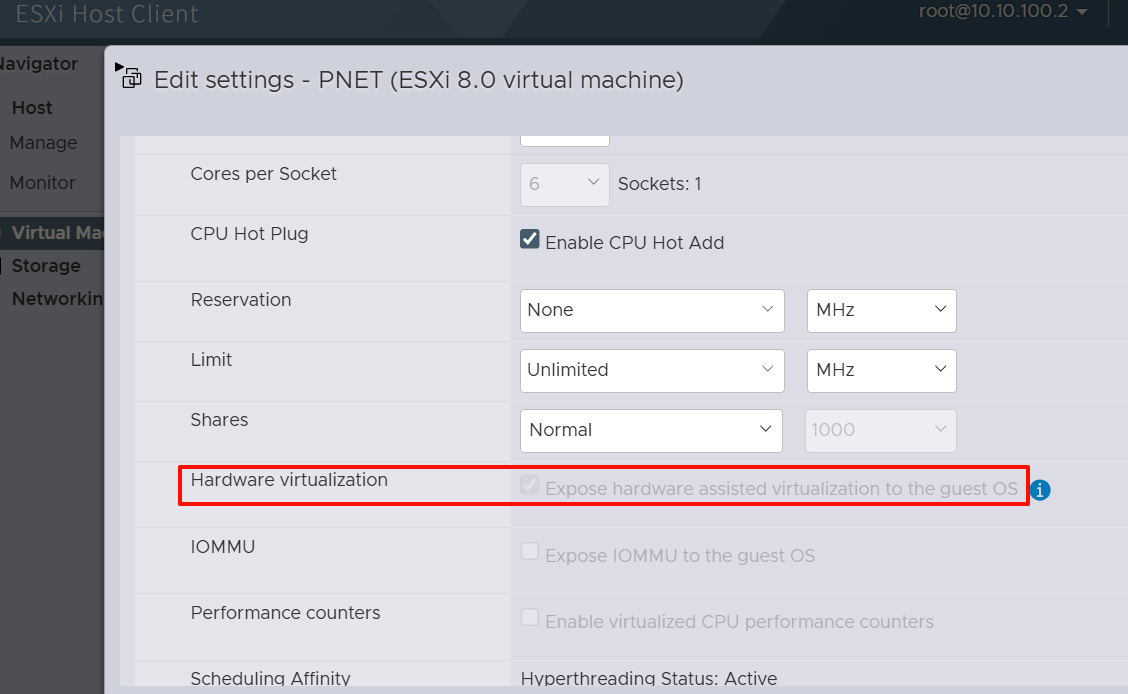Screen dimensions: 1128x694
Task: Select Storage in the Navigator
Action: (46, 266)
